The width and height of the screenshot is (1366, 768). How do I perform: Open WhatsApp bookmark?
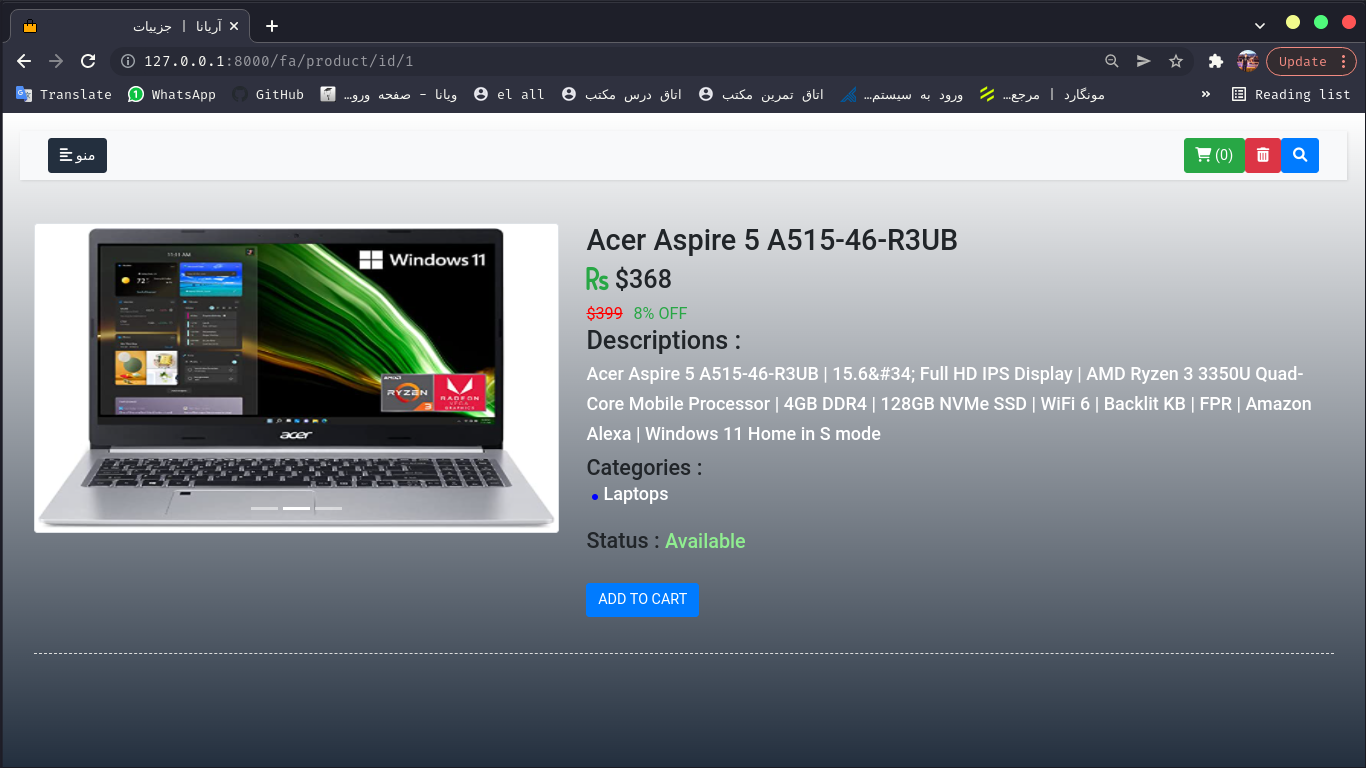172,94
